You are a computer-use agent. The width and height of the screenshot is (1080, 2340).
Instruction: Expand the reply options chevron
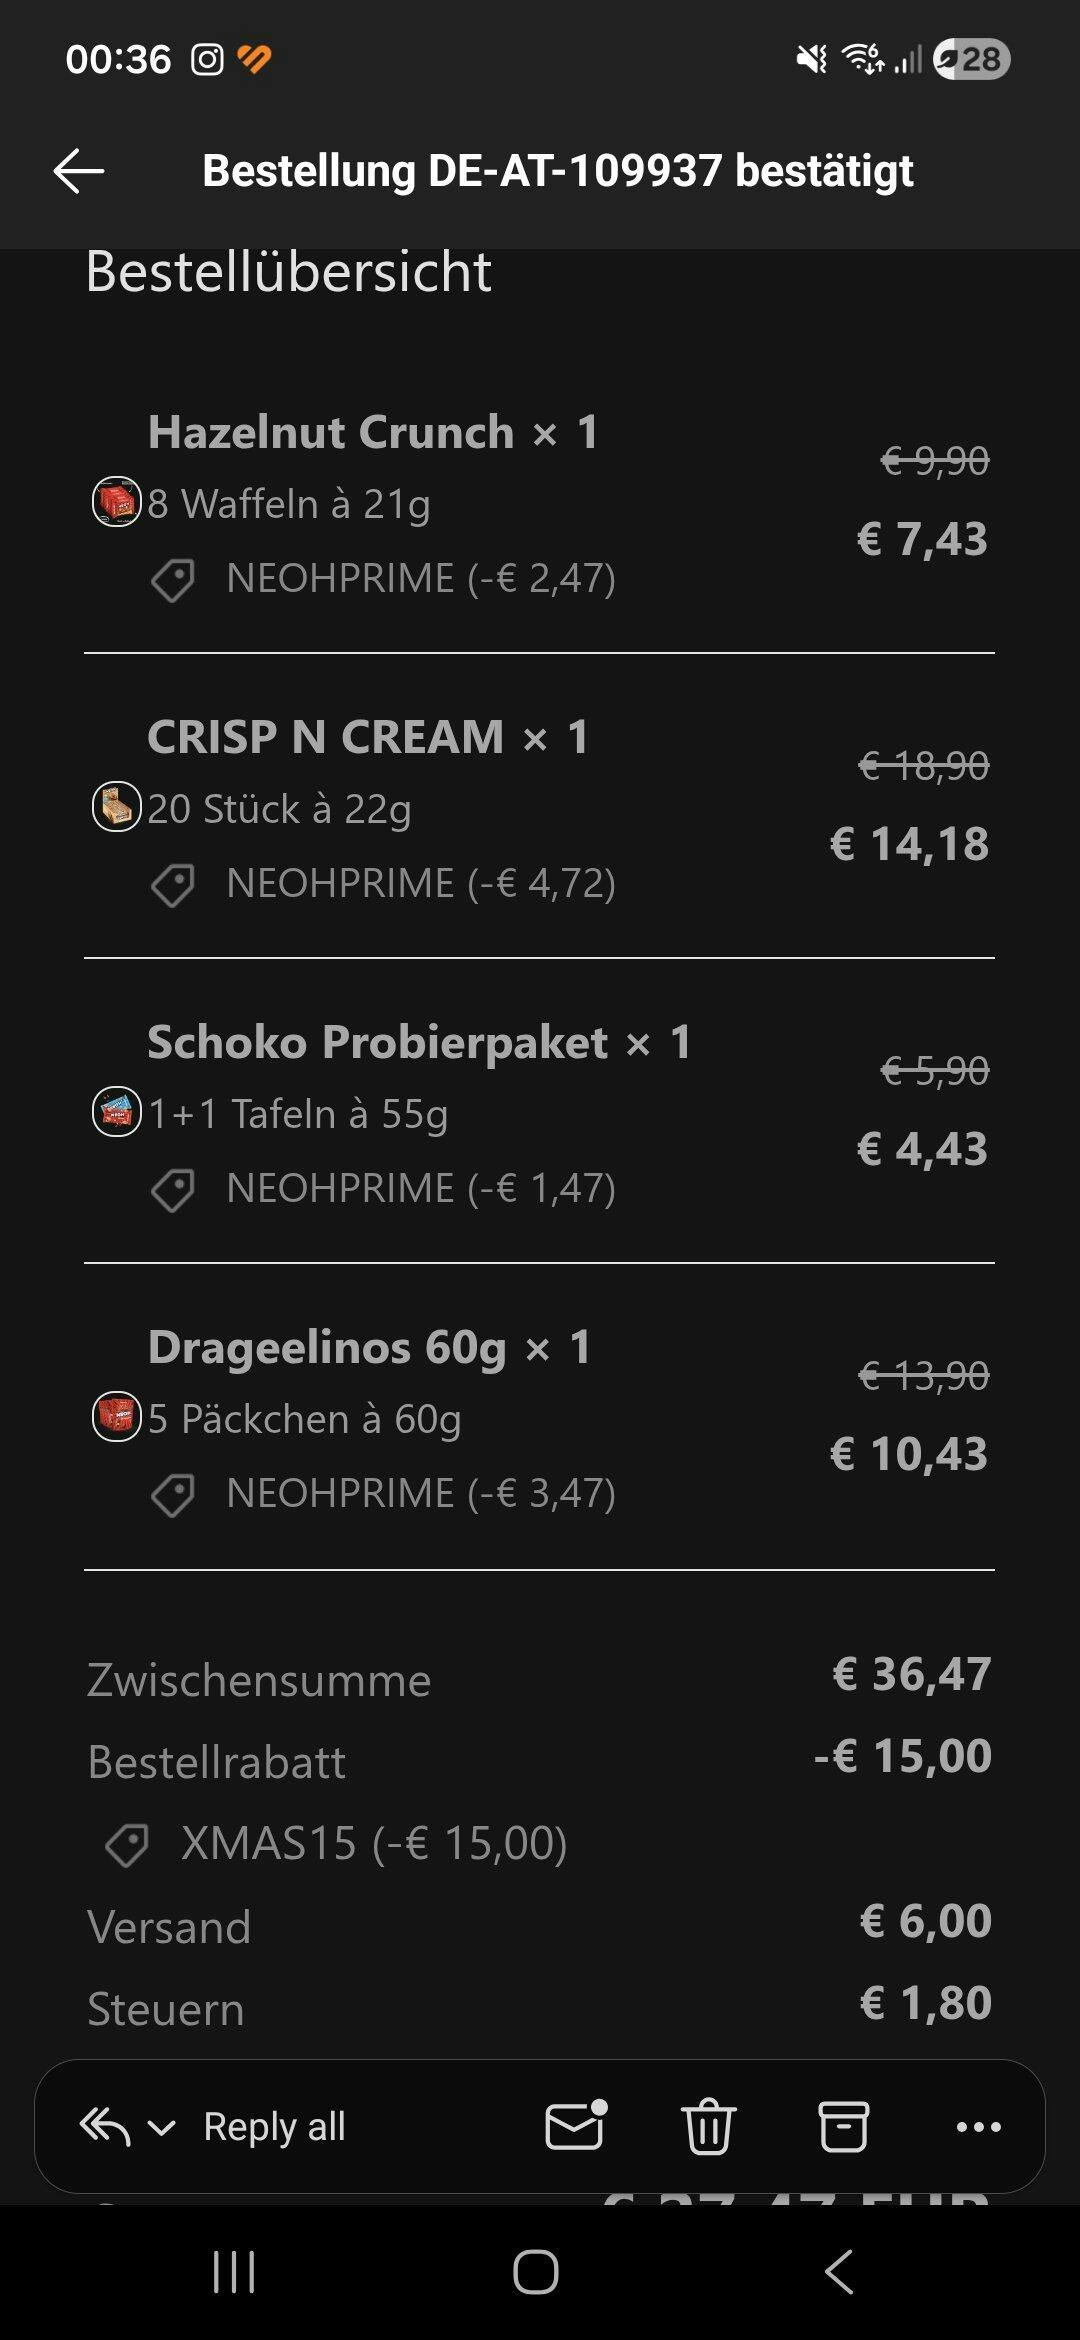(161, 2127)
